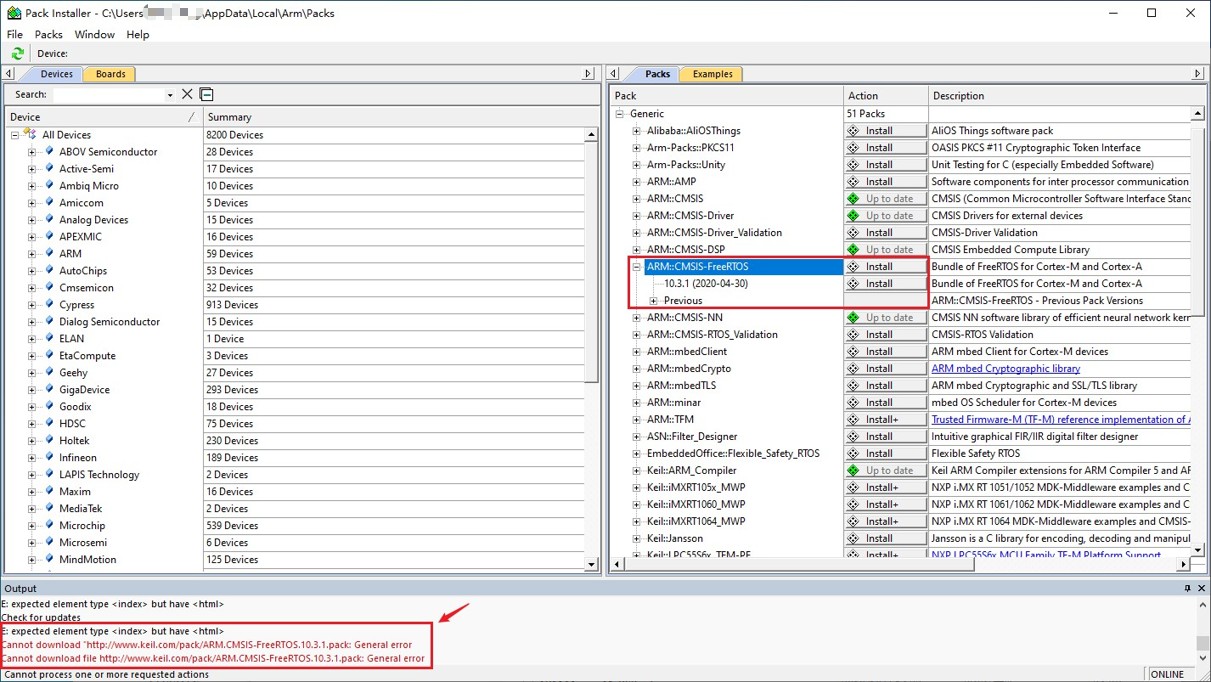This screenshot has height=682, width=1211.
Task: Expand the Keil::ARM_Compiler pack node
Action: pyautogui.click(x=637, y=471)
